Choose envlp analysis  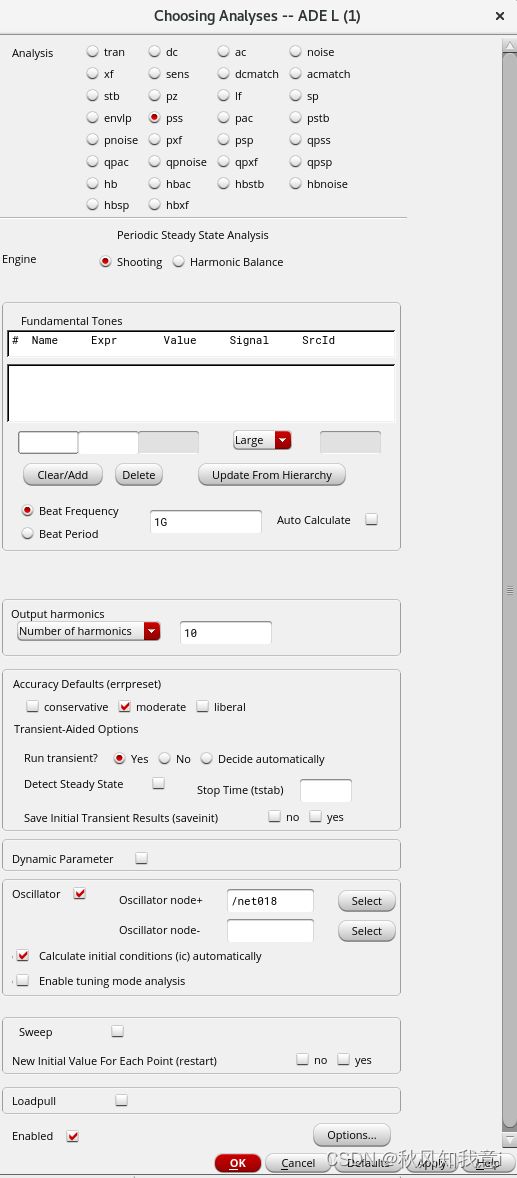[x=92, y=118]
